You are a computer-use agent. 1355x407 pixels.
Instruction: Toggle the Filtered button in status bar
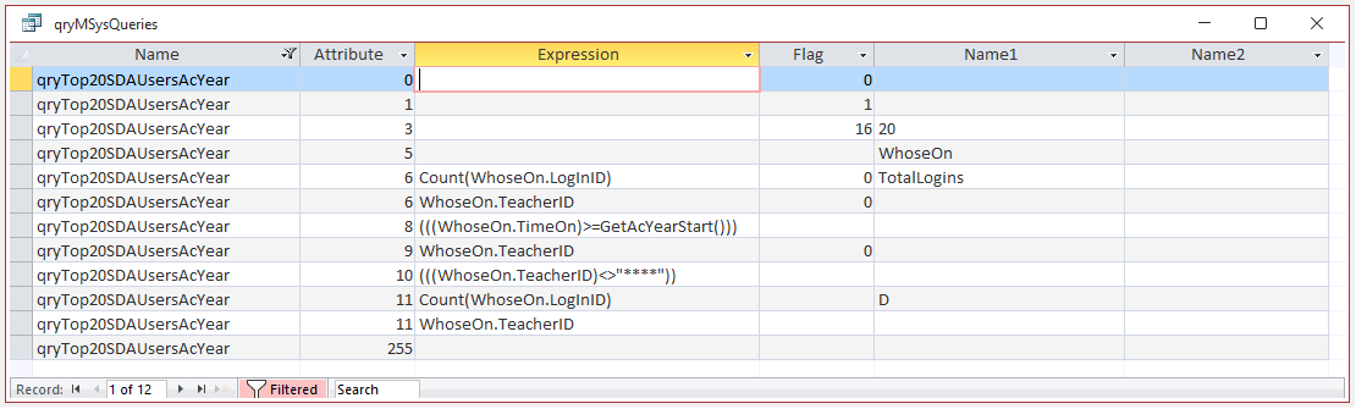tap(283, 389)
